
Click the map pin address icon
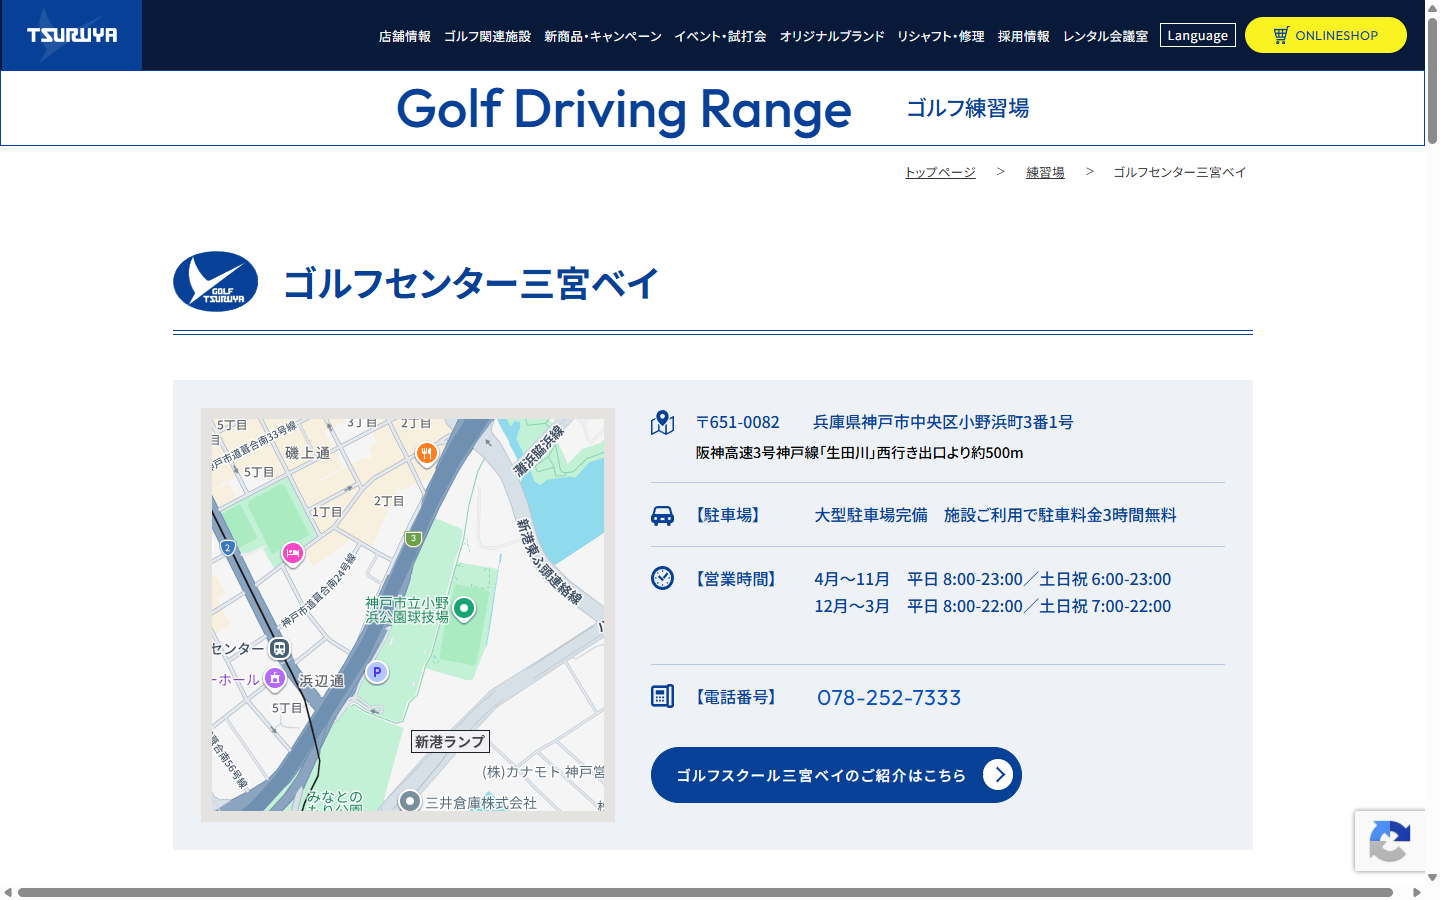coord(662,423)
